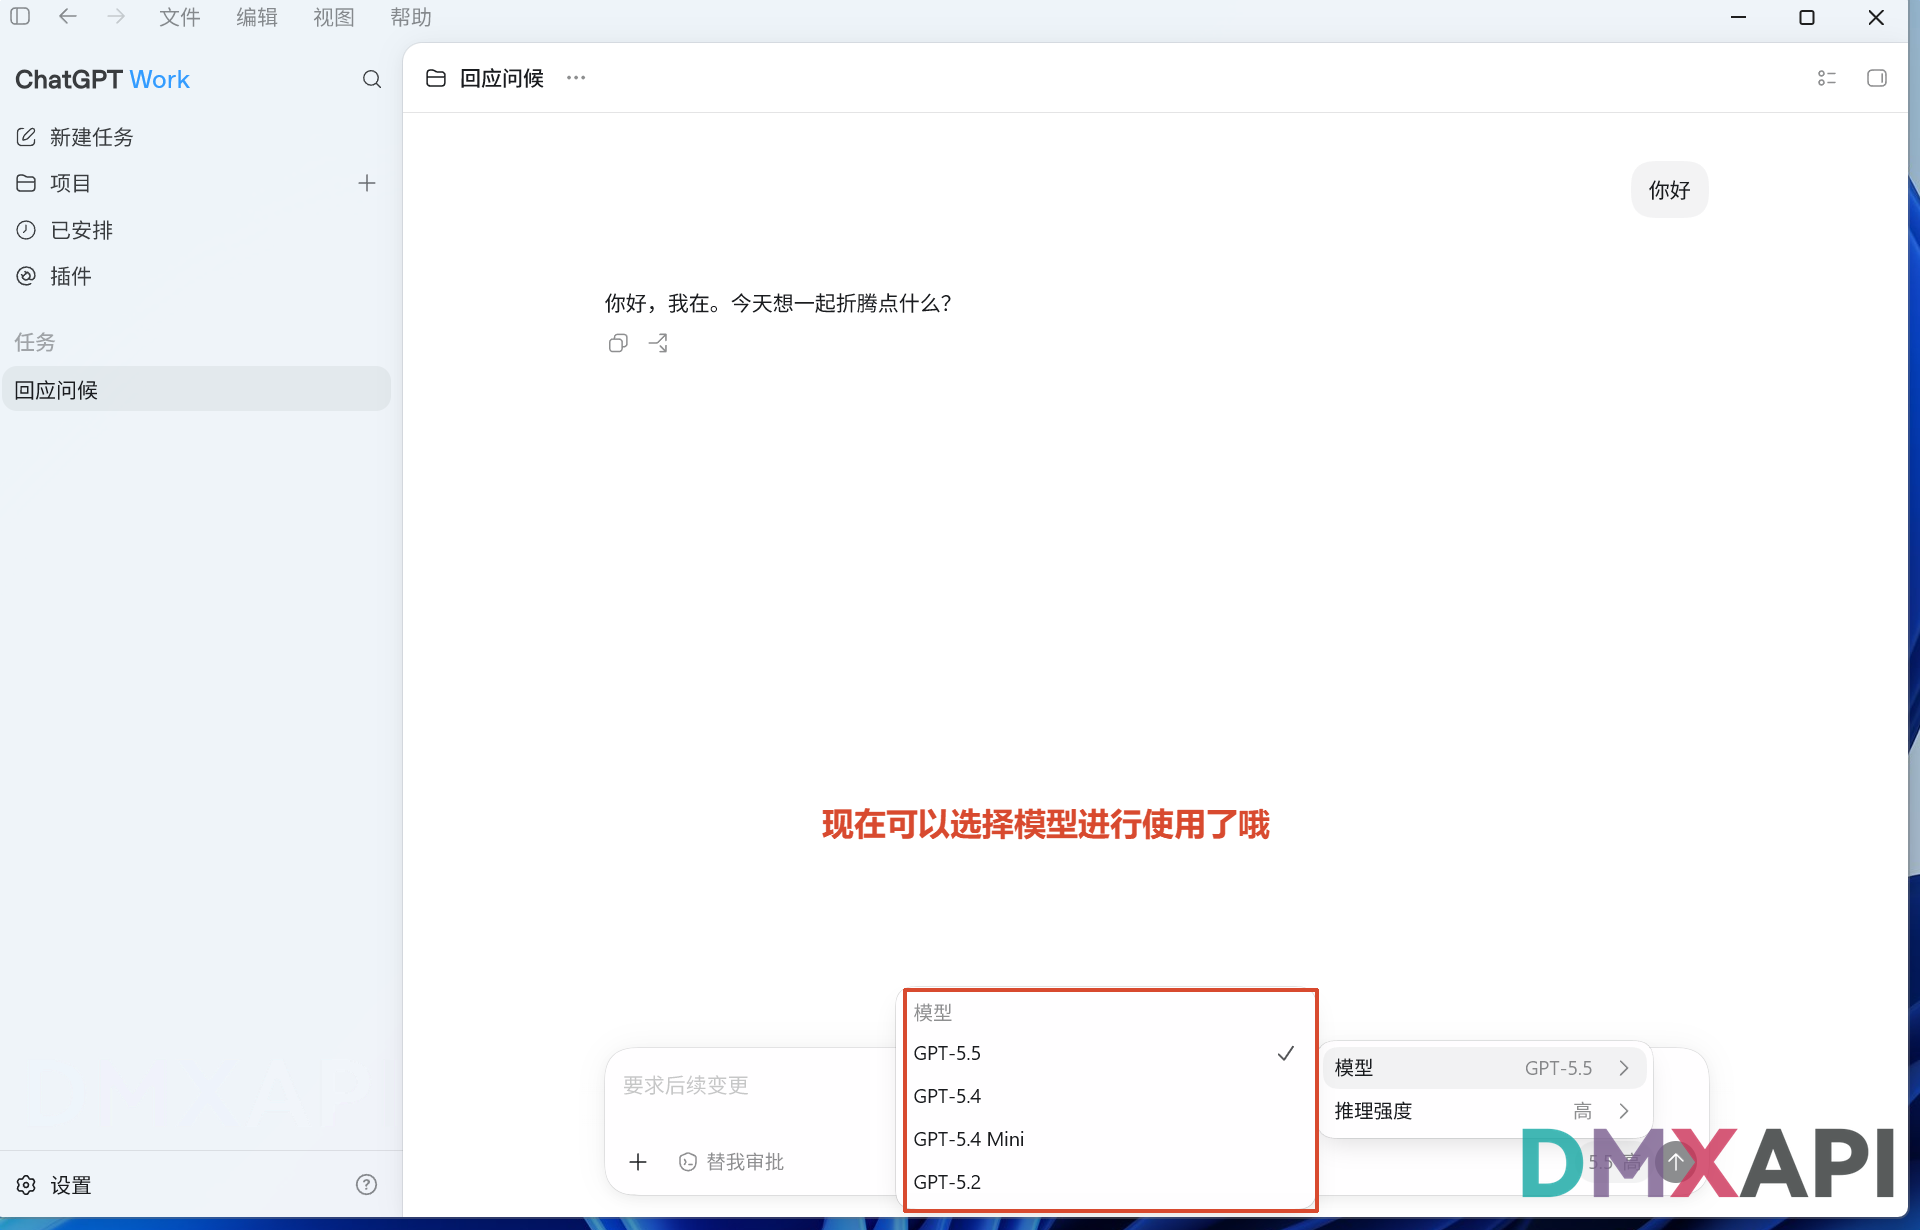This screenshot has height=1230, width=1920.
Task: Add a new project with plus icon
Action: point(367,183)
